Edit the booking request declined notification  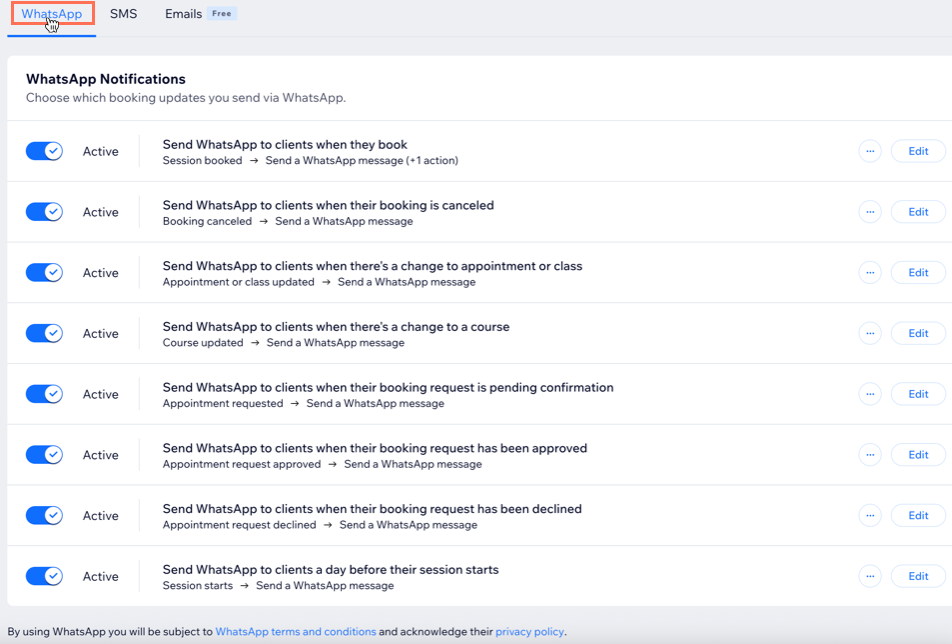(x=917, y=516)
